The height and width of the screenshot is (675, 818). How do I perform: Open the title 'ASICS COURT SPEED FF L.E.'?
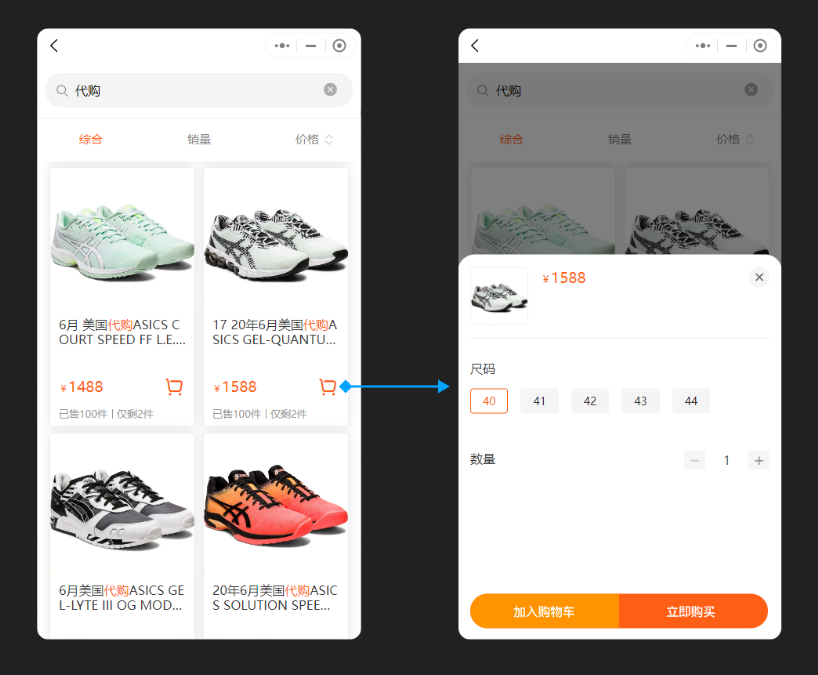122,332
